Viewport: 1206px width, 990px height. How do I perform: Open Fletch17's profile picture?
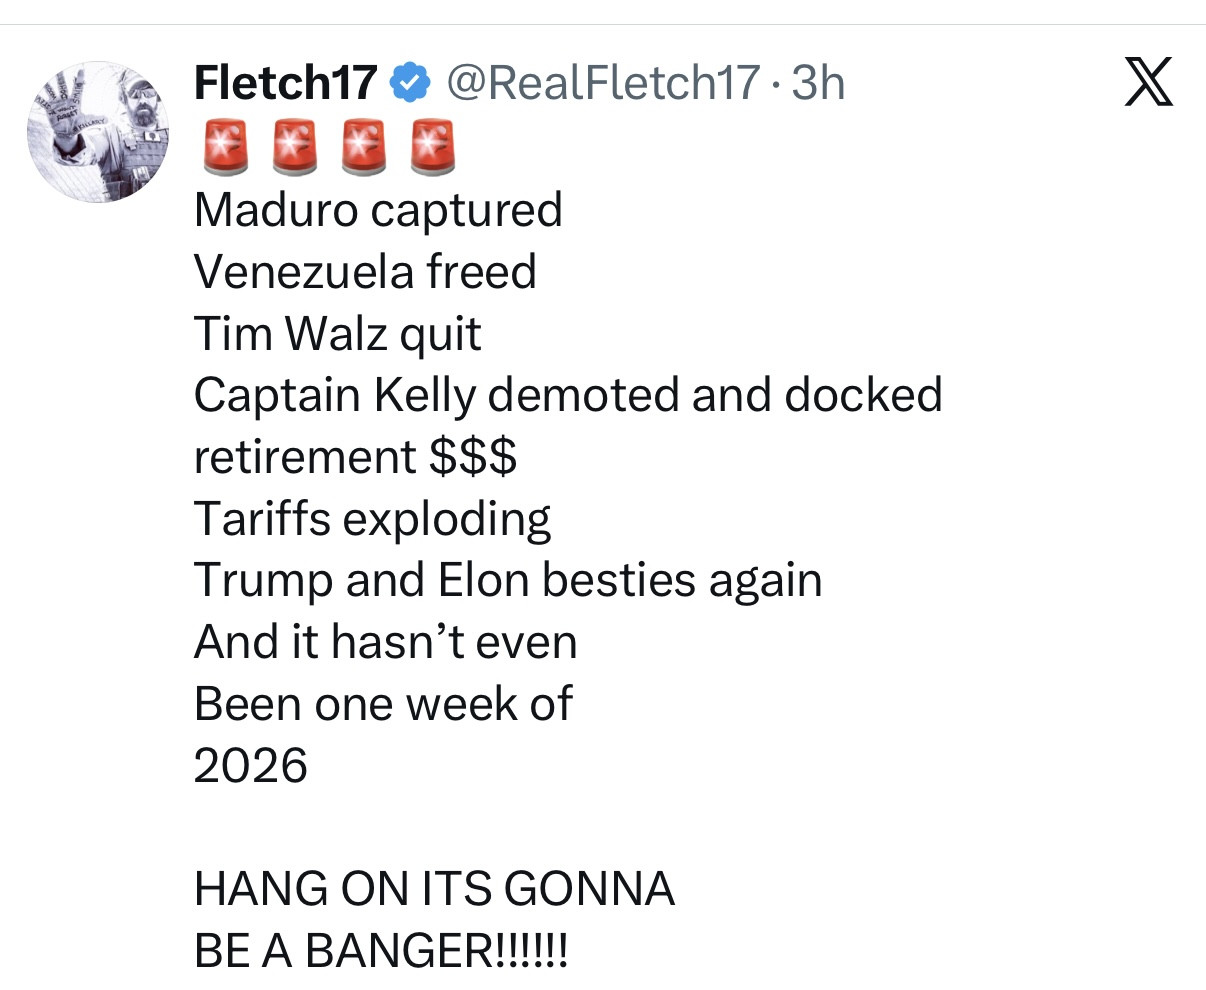click(98, 131)
